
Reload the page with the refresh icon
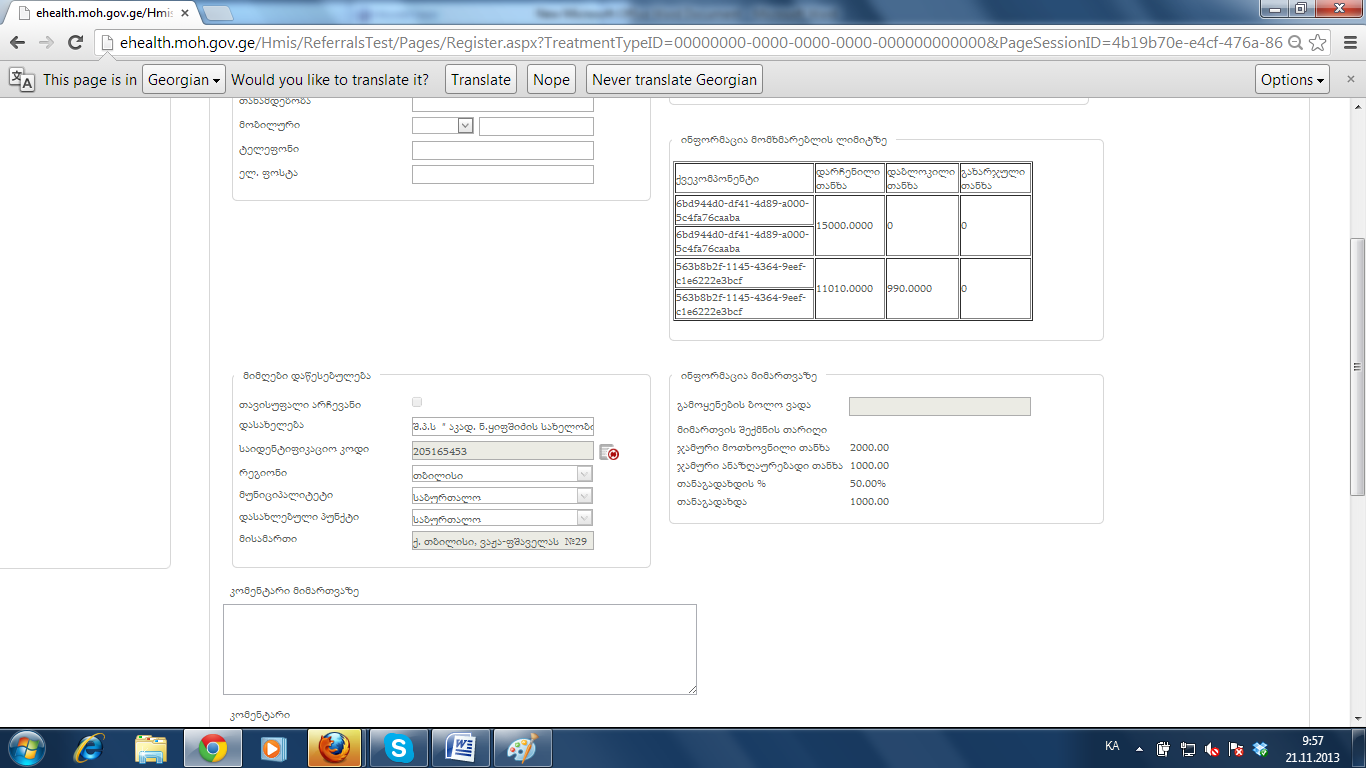[75, 43]
